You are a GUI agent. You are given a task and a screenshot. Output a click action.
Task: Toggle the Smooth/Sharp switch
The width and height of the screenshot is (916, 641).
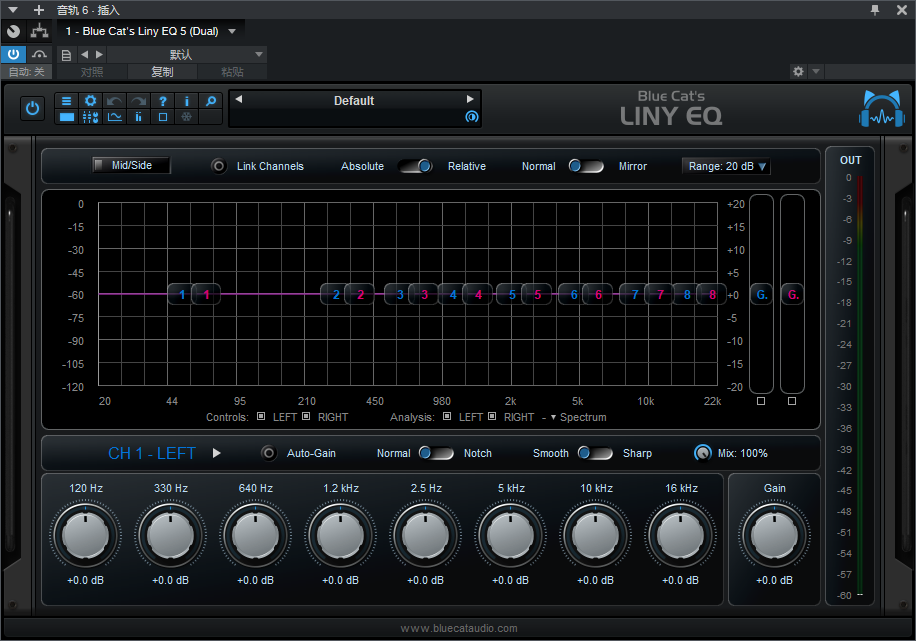[x=595, y=453]
